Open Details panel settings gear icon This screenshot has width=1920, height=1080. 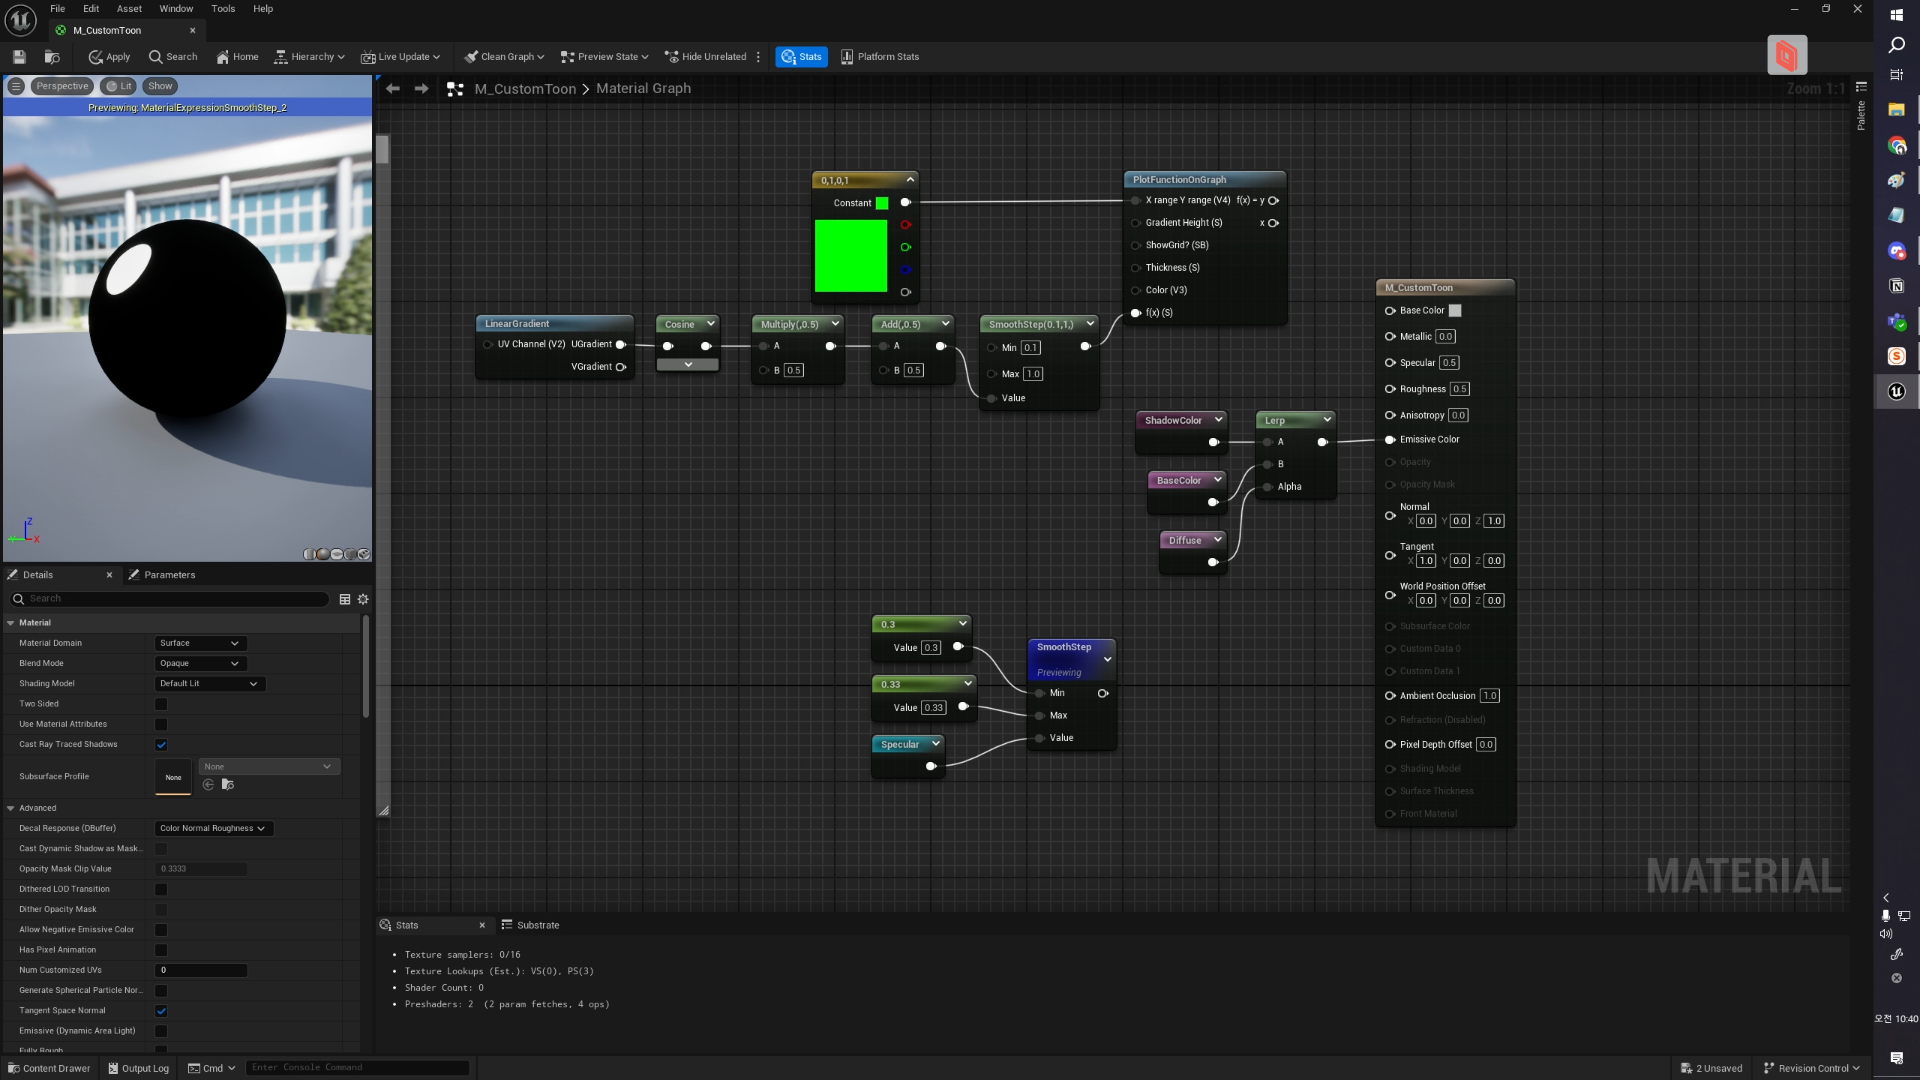(363, 599)
